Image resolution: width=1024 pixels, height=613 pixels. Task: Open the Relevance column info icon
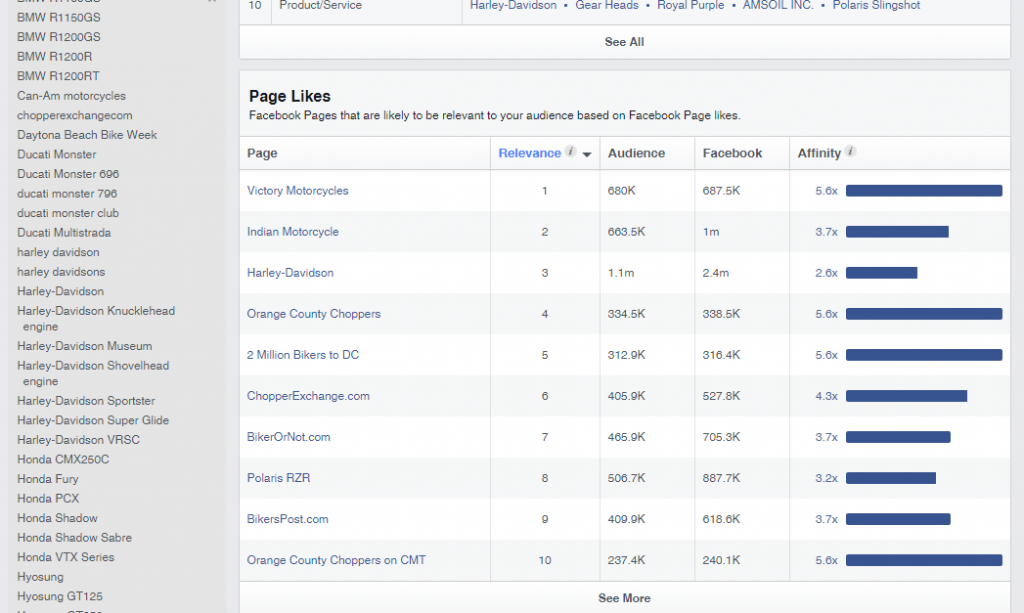570,151
